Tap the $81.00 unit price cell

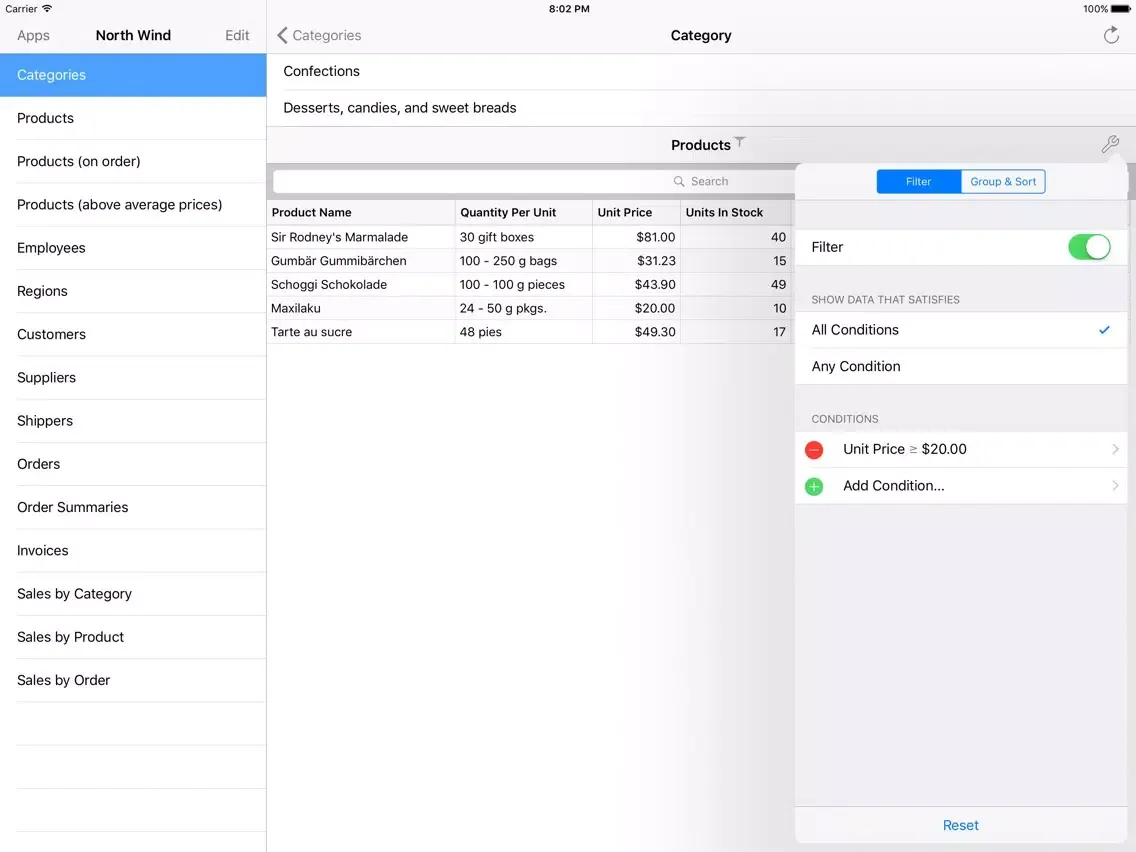tap(636, 237)
